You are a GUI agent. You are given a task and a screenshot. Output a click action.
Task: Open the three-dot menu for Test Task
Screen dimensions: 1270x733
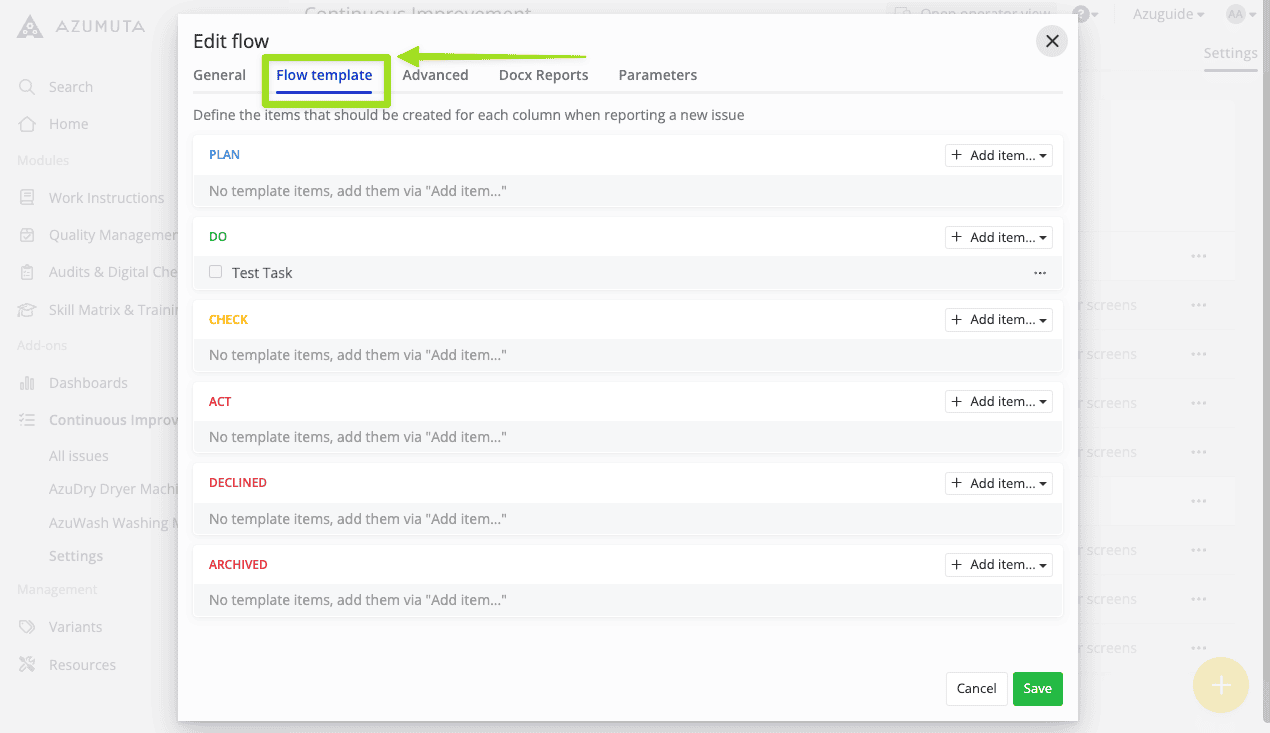click(1040, 273)
